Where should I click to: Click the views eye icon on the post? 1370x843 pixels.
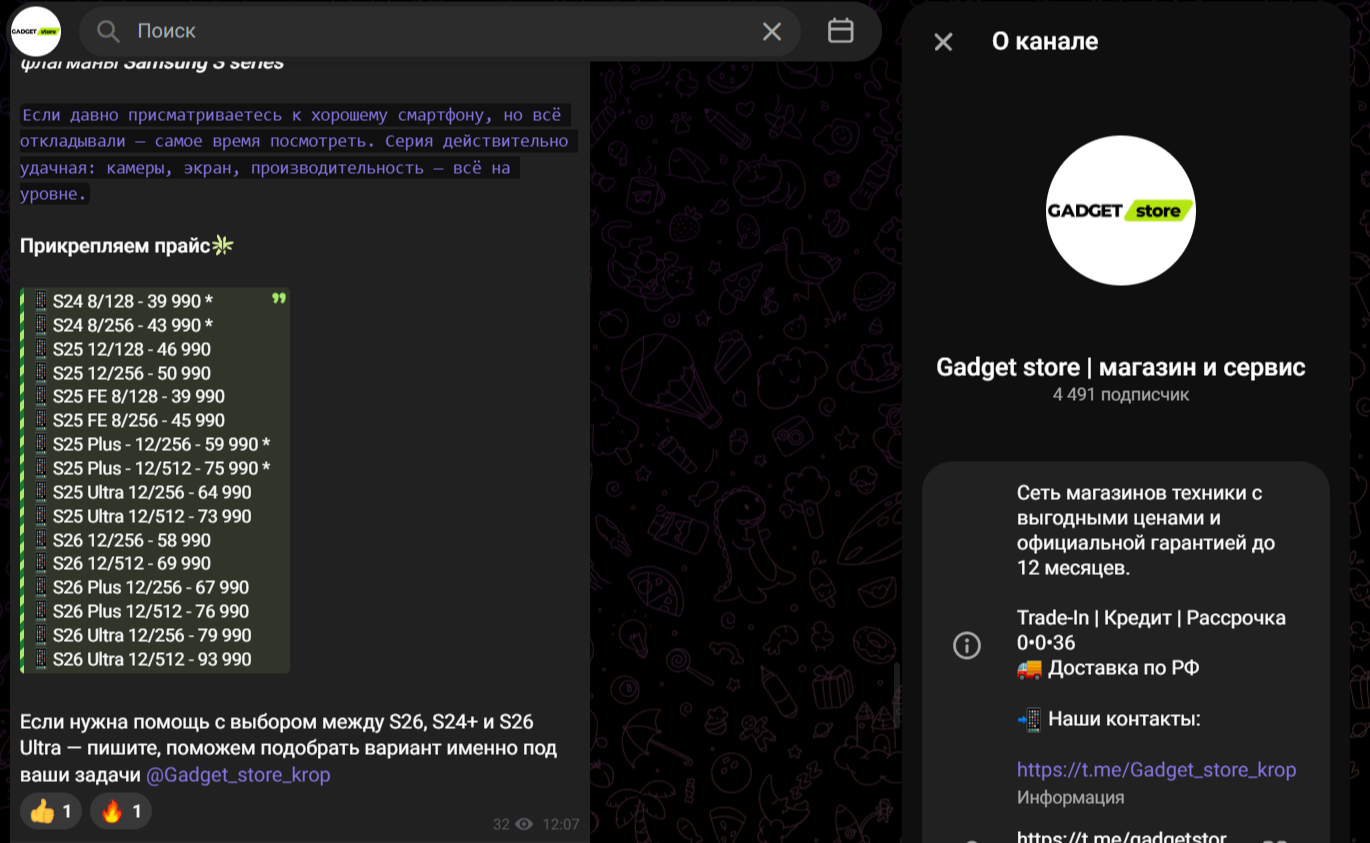[x=524, y=825]
